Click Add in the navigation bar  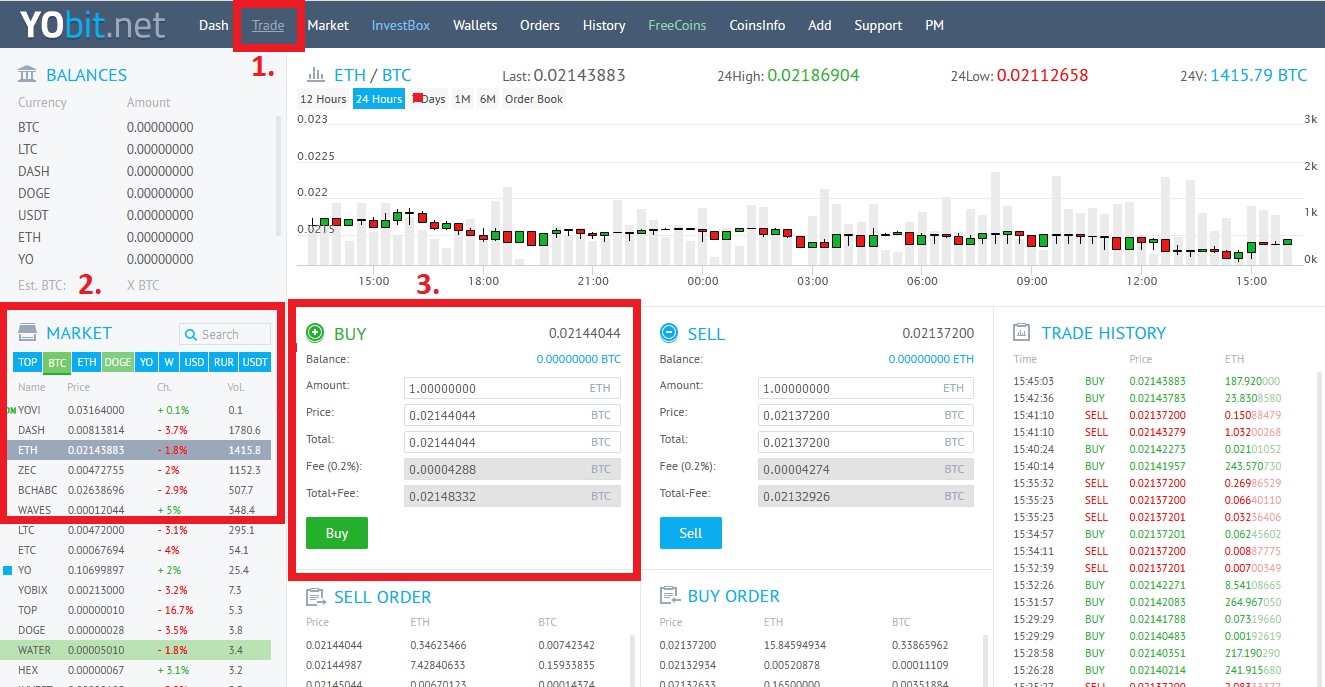tap(820, 25)
